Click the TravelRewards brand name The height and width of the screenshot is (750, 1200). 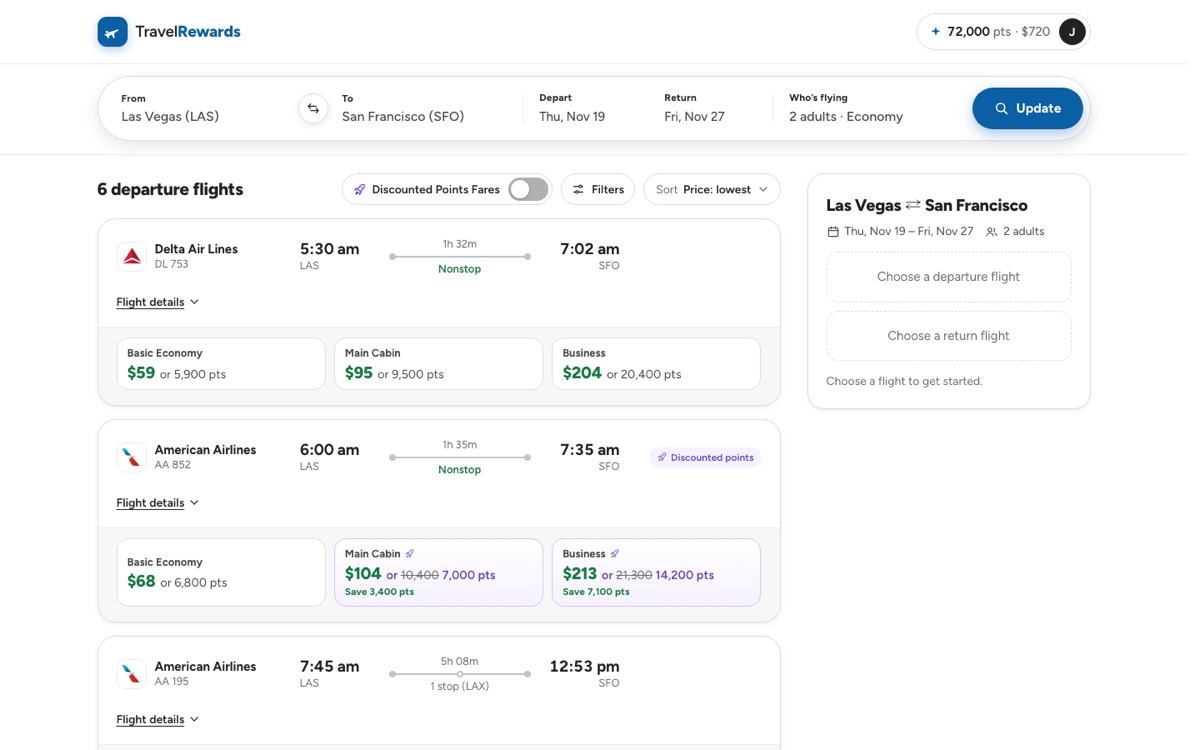pos(188,32)
